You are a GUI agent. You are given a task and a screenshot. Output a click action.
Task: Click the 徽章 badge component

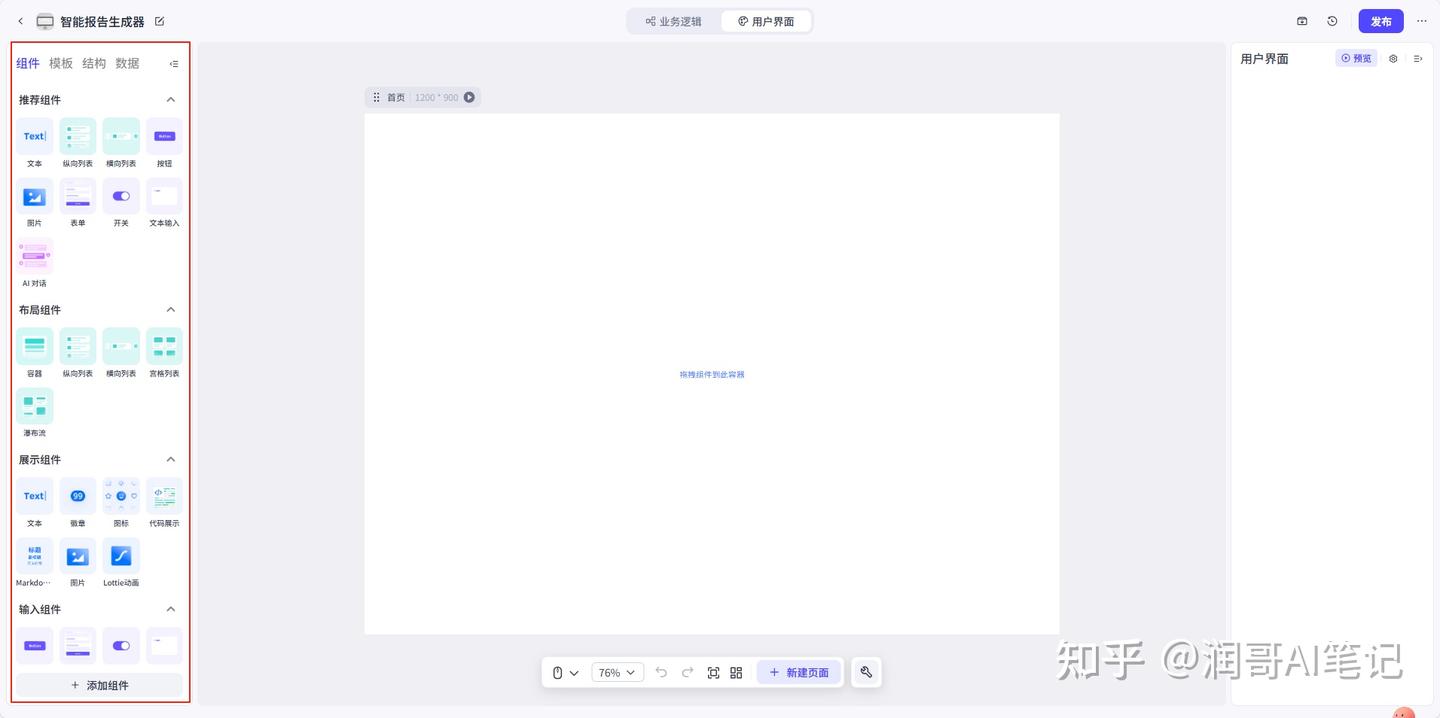78,496
